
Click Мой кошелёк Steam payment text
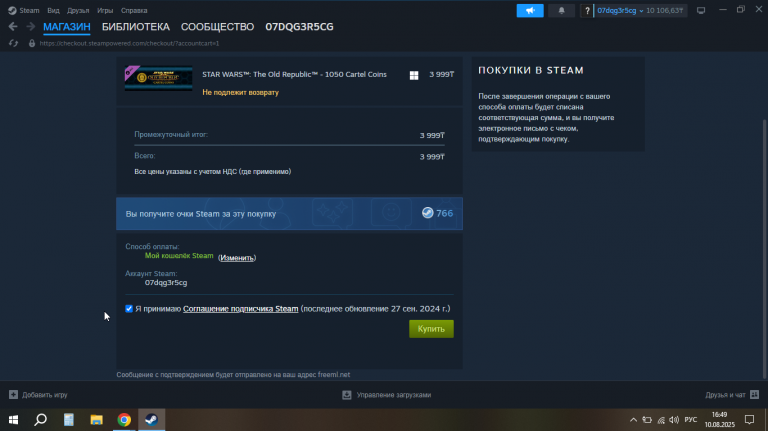(x=179, y=256)
